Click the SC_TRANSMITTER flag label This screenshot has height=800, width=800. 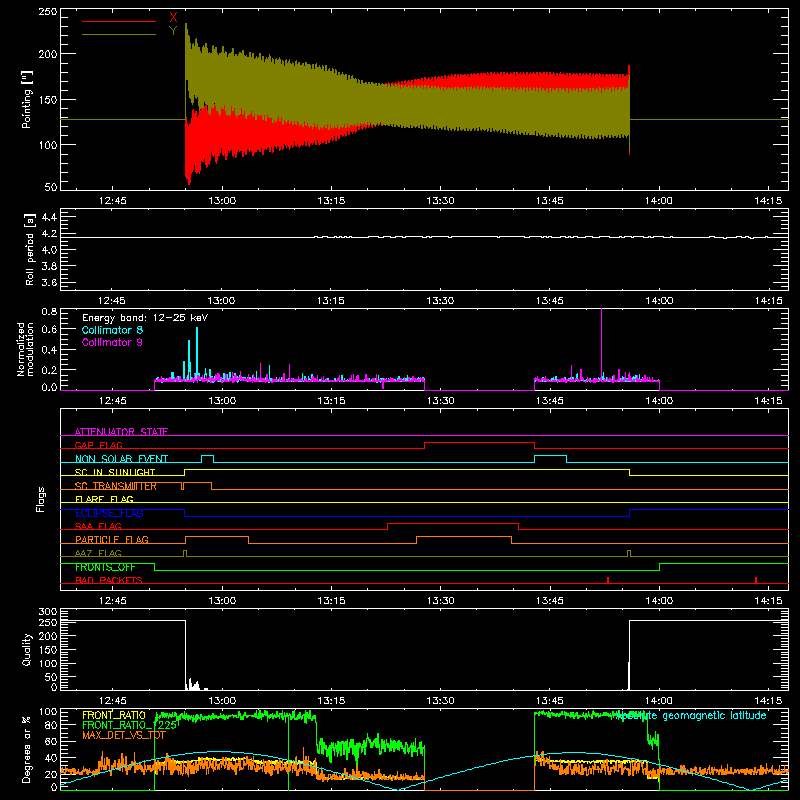pos(116,486)
